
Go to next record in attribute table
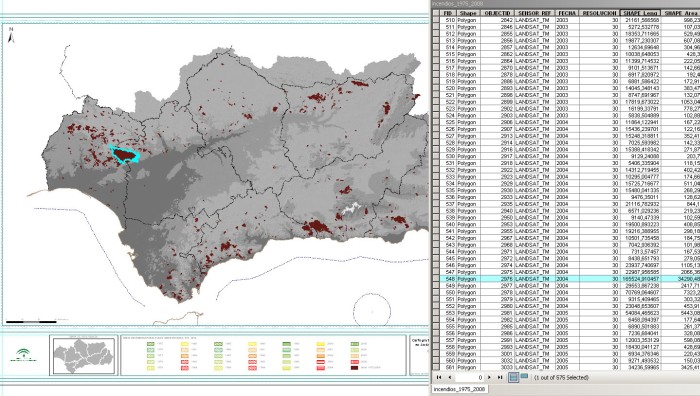point(490,377)
